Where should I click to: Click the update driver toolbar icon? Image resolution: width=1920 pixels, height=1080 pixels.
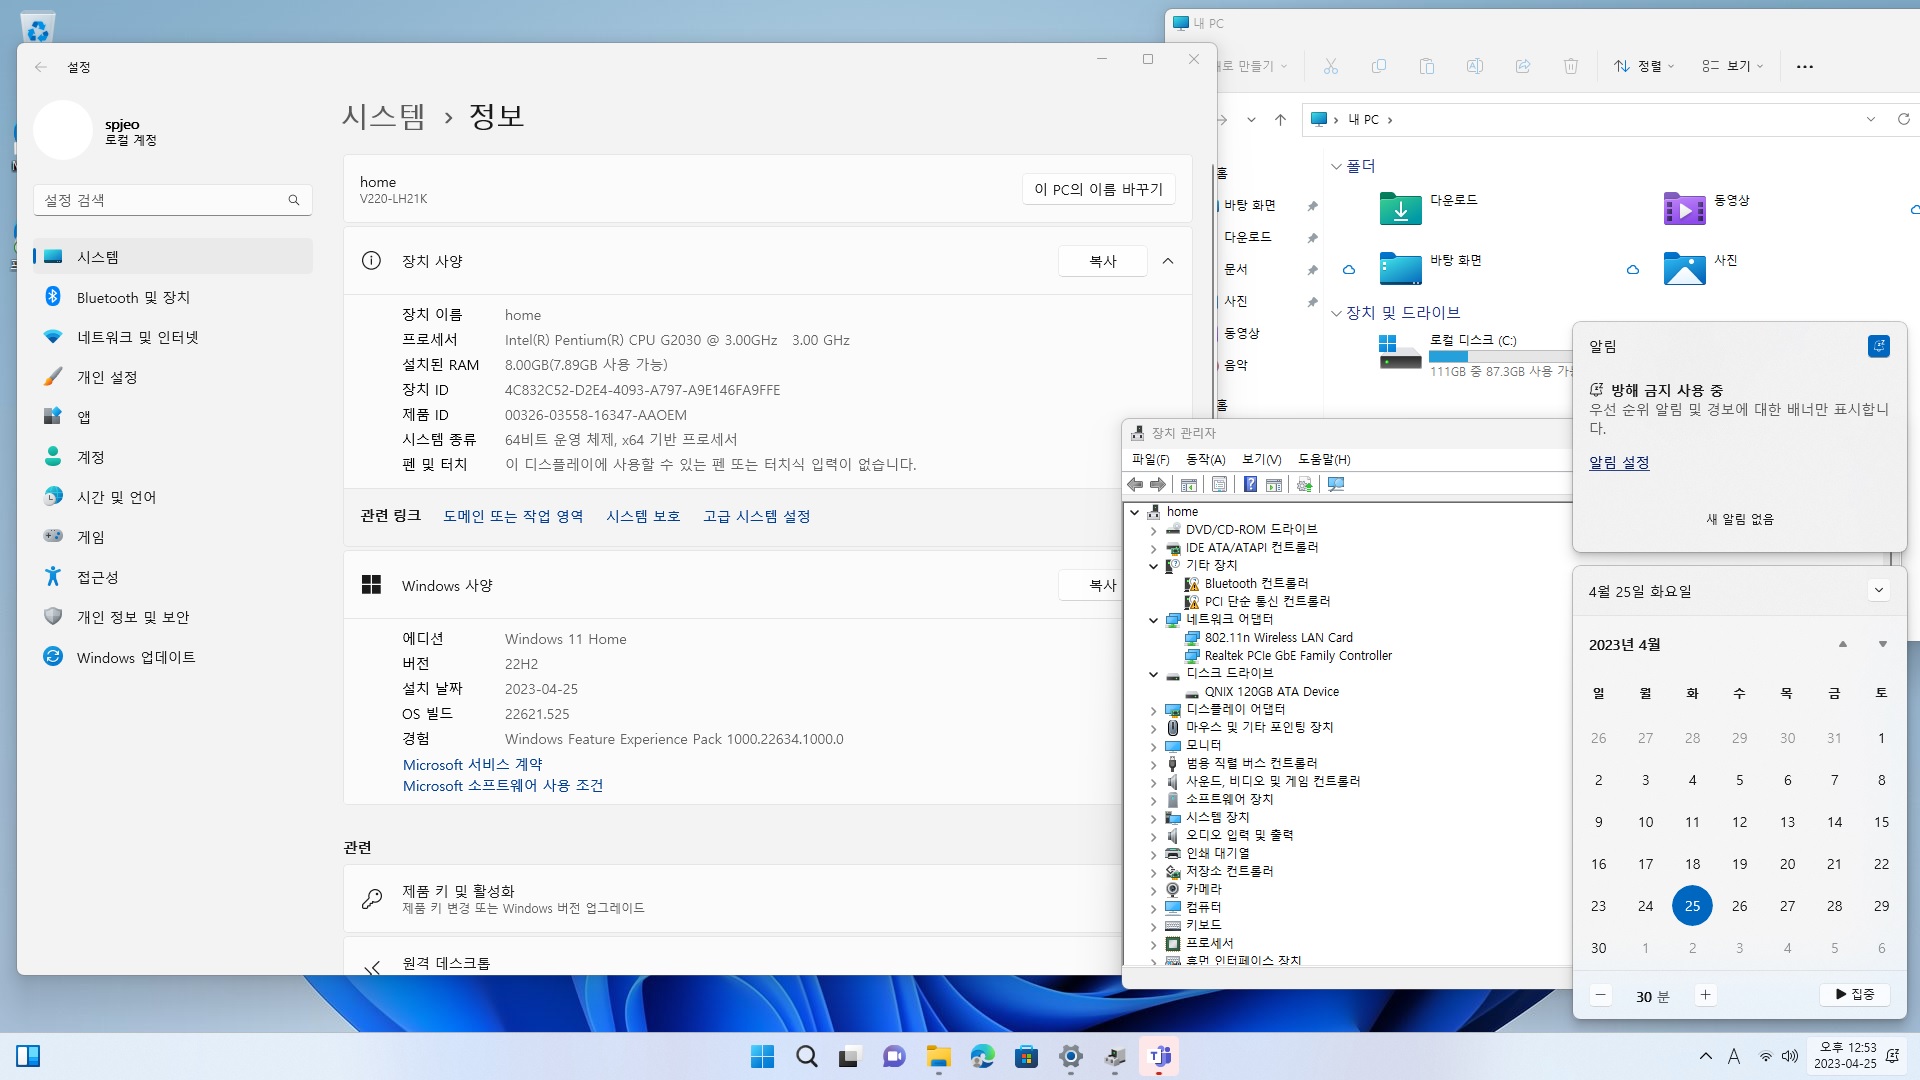click(x=1304, y=485)
